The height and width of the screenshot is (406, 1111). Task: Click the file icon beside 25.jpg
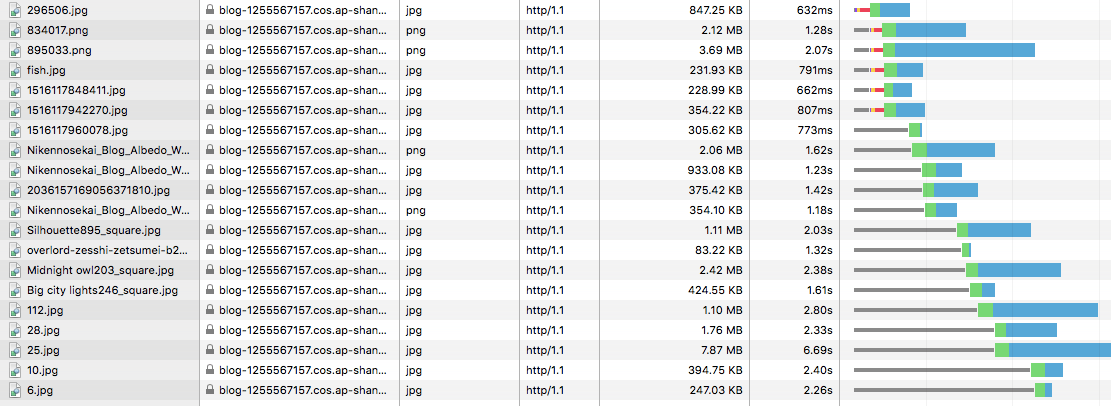(x=15, y=350)
